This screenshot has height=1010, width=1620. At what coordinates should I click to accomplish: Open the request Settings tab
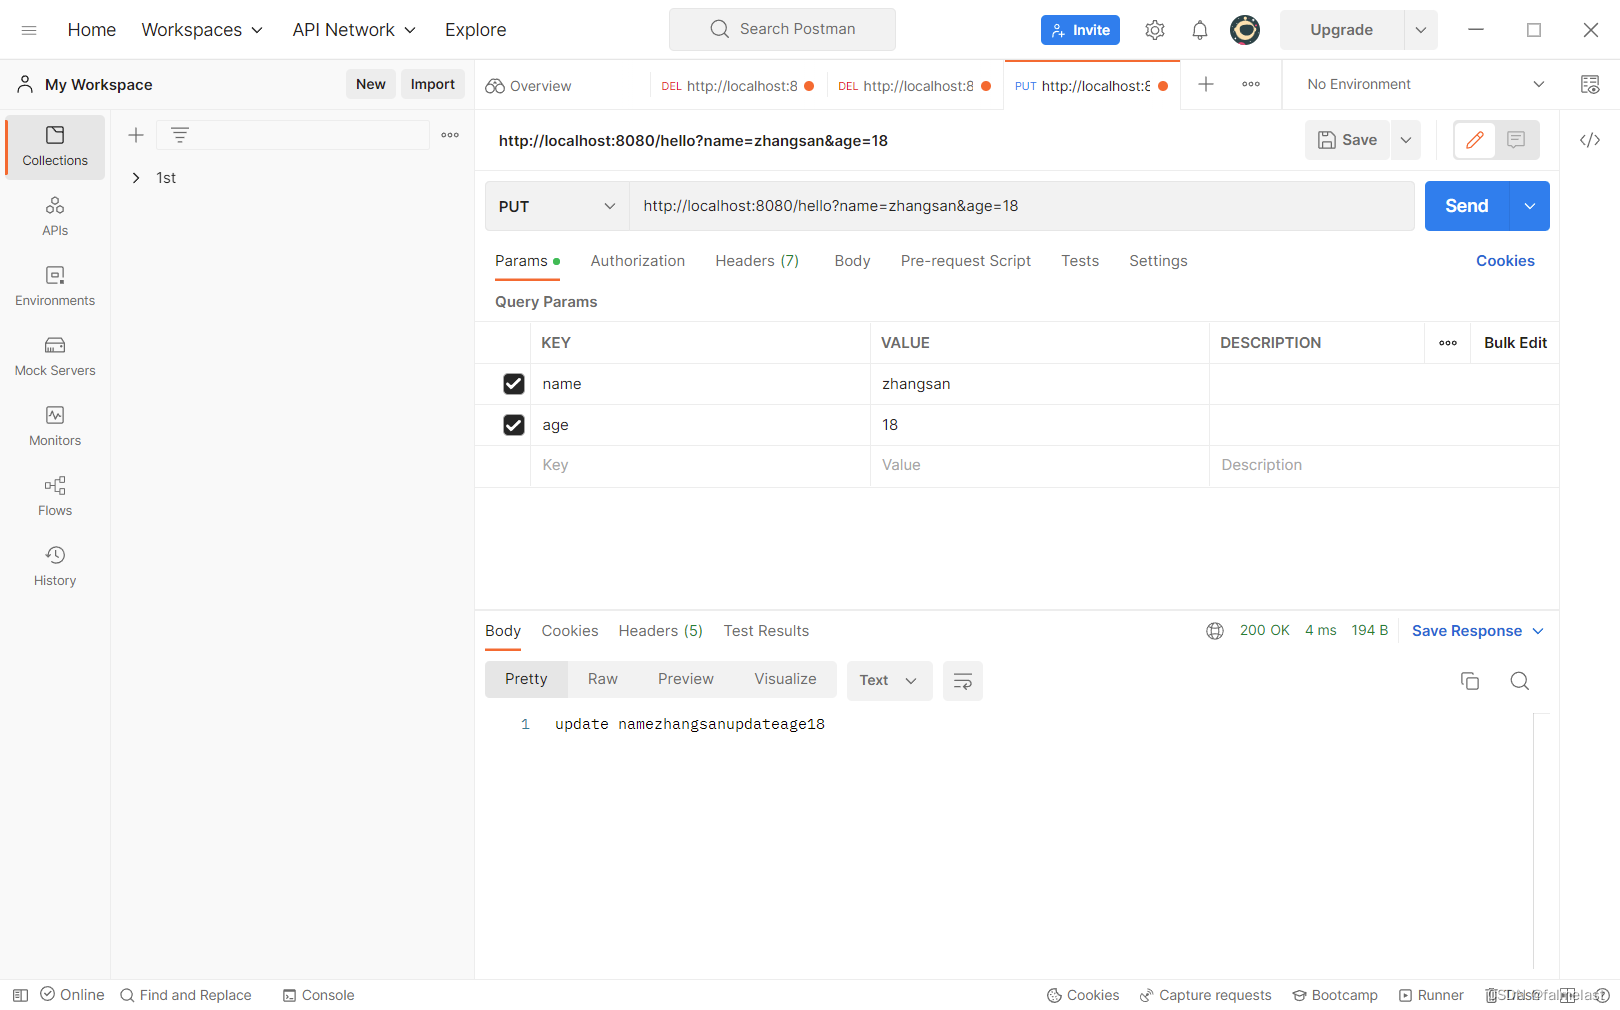(1158, 261)
